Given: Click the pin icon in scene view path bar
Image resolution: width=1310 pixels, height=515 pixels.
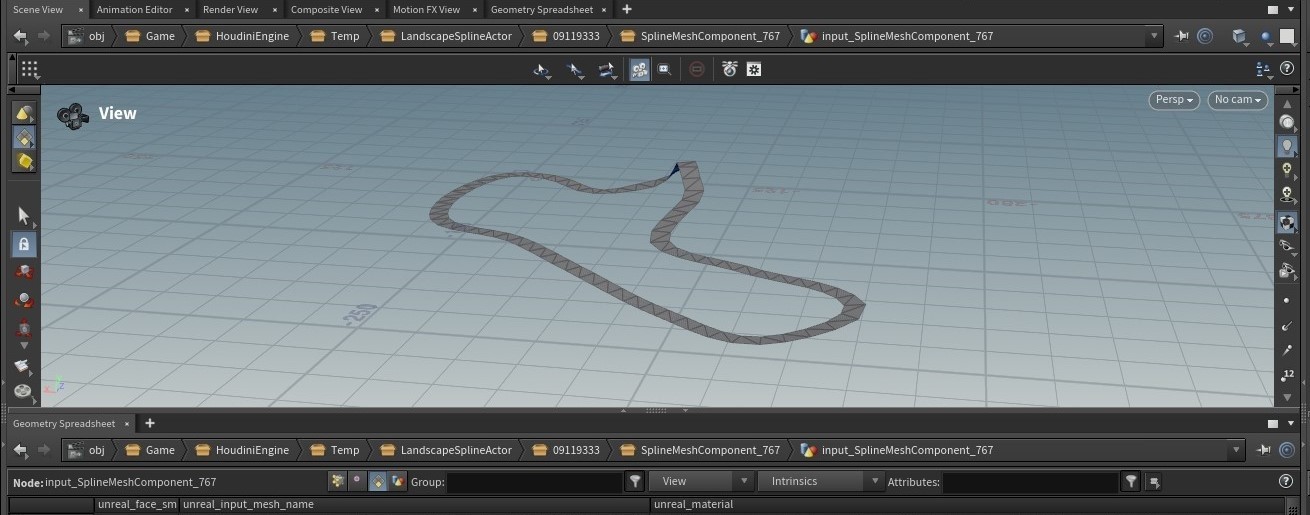Looking at the screenshot, I should click(1181, 36).
